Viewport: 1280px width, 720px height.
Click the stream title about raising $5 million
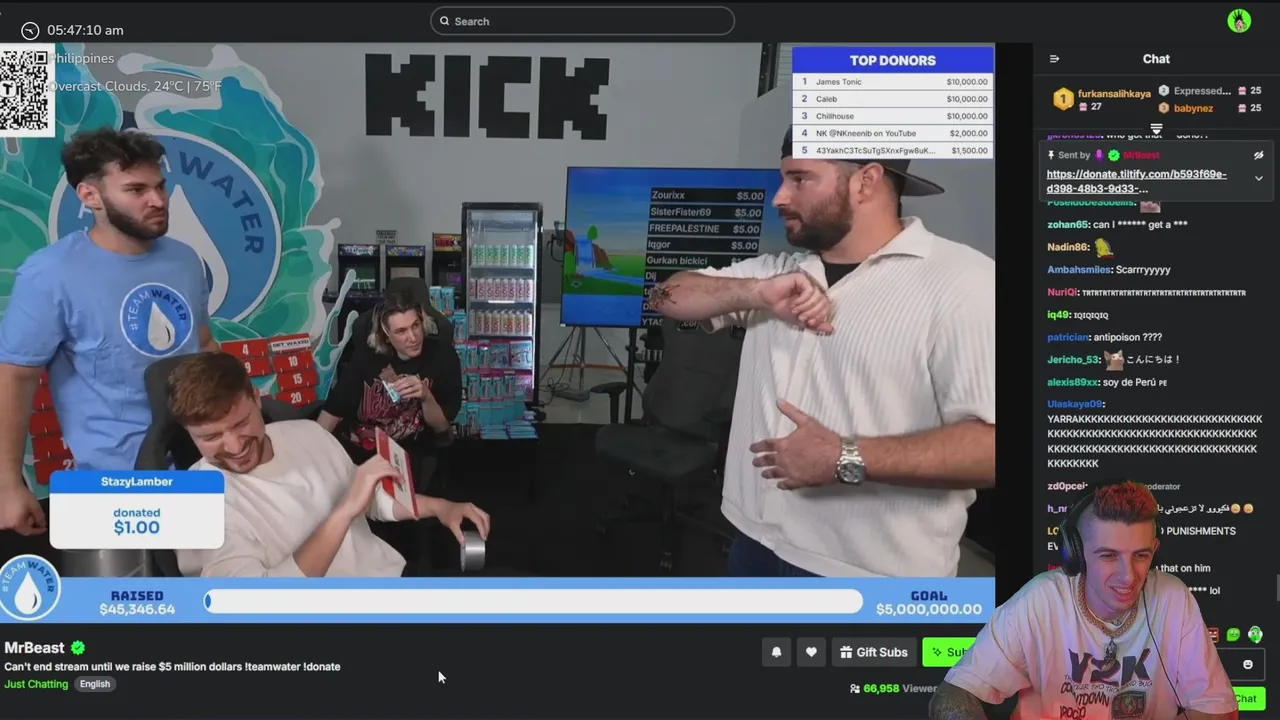tap(172, 666)
